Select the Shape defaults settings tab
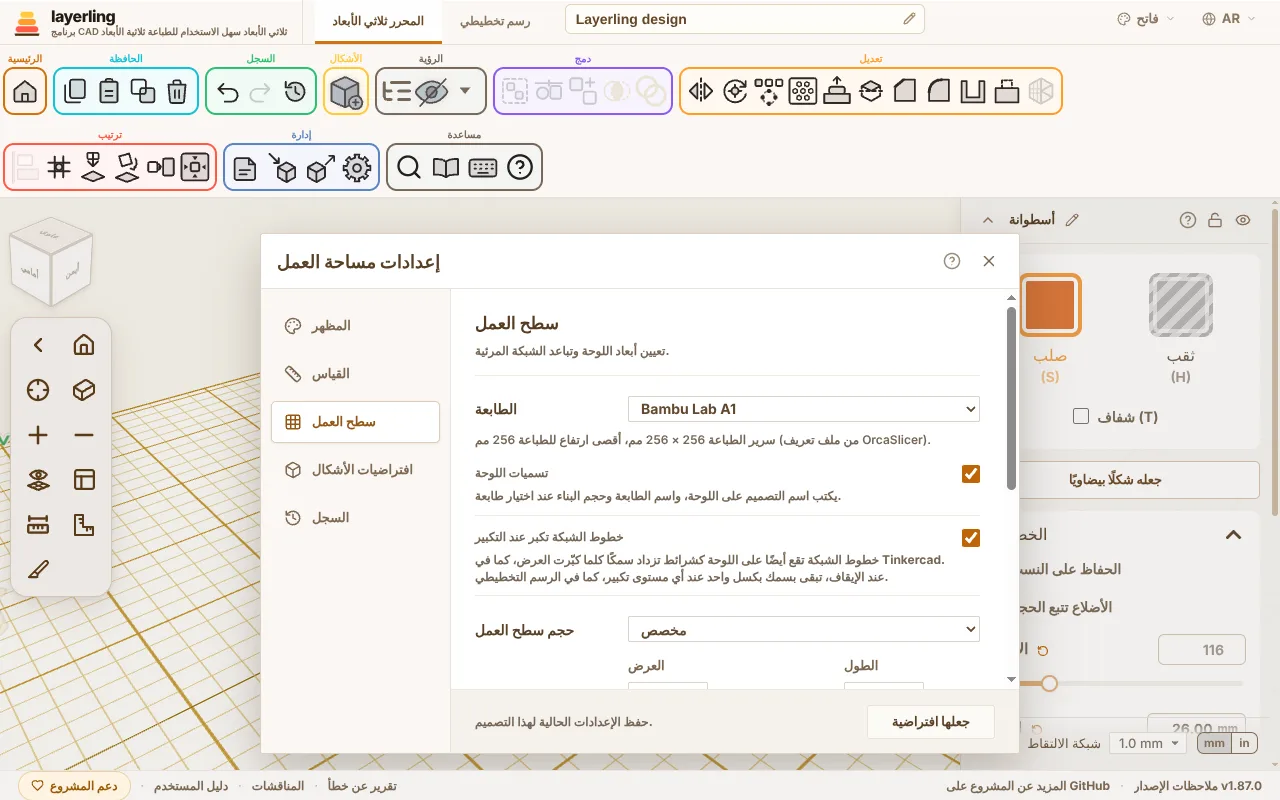 point(355,470)
